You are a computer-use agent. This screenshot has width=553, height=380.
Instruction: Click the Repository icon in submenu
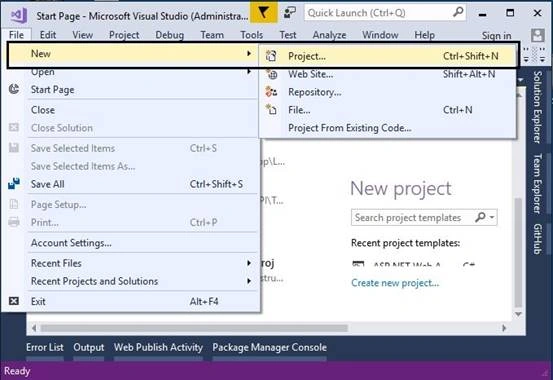tap(271, 92)
